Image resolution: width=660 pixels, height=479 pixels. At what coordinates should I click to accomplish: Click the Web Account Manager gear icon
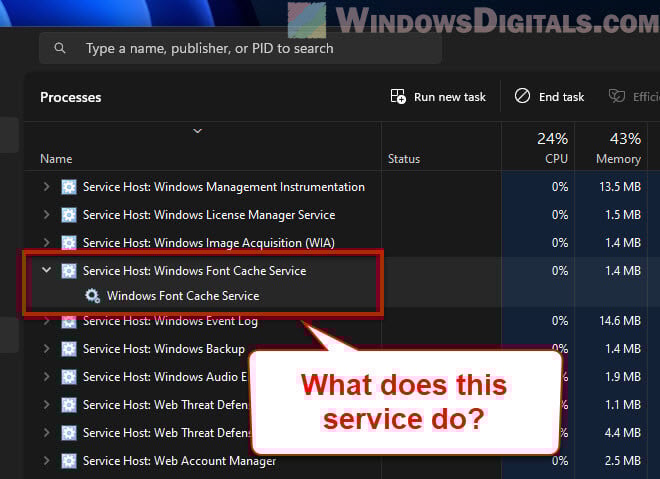coord(69,460)
